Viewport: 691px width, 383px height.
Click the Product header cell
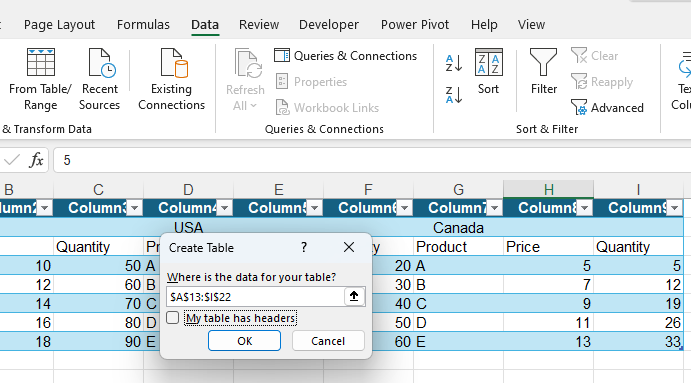(458, 246)
